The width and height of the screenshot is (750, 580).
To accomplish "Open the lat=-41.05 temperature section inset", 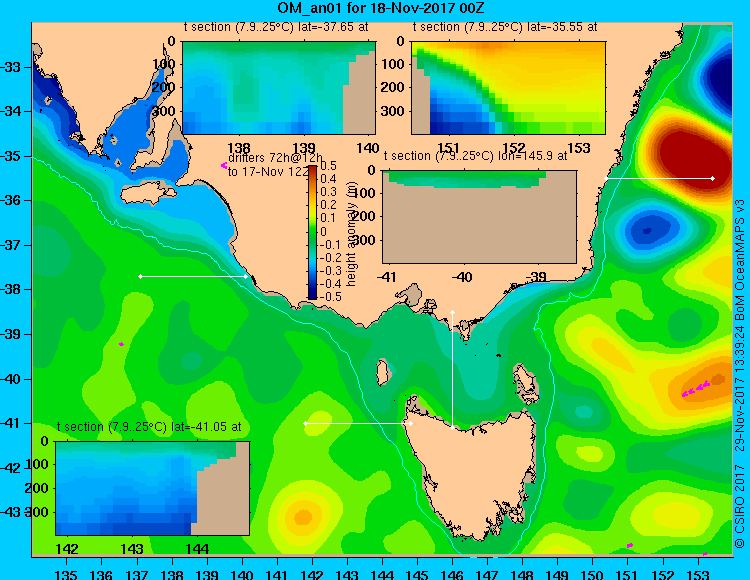I will (153, 488).
